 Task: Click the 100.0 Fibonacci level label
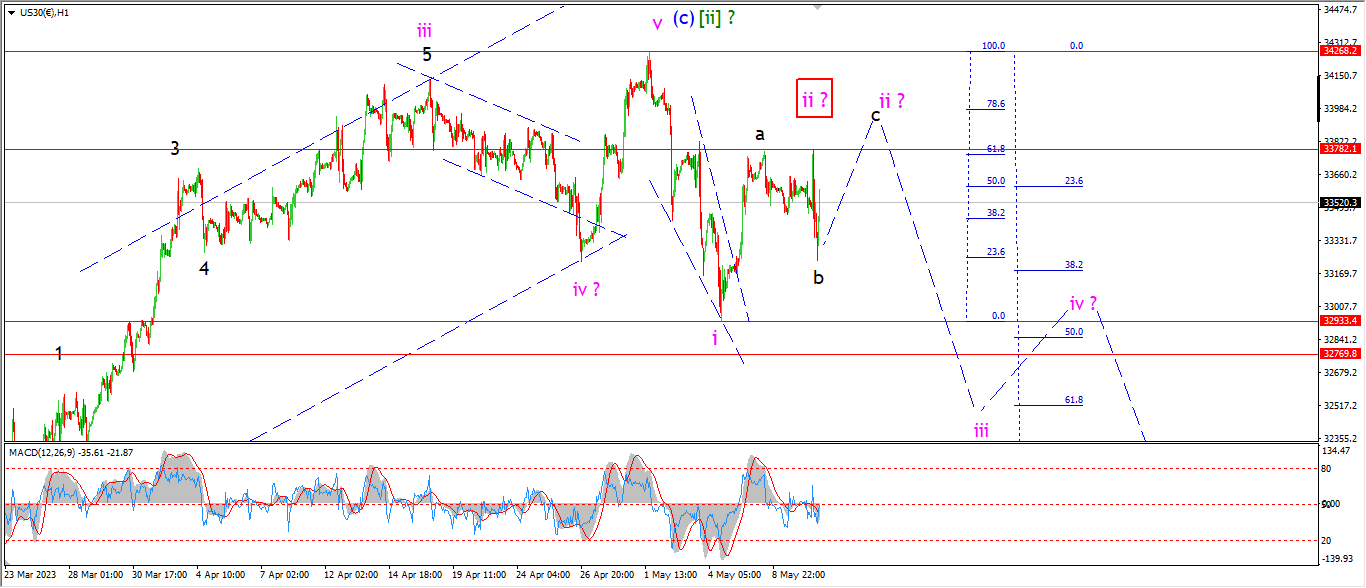(x=993, y=46)
